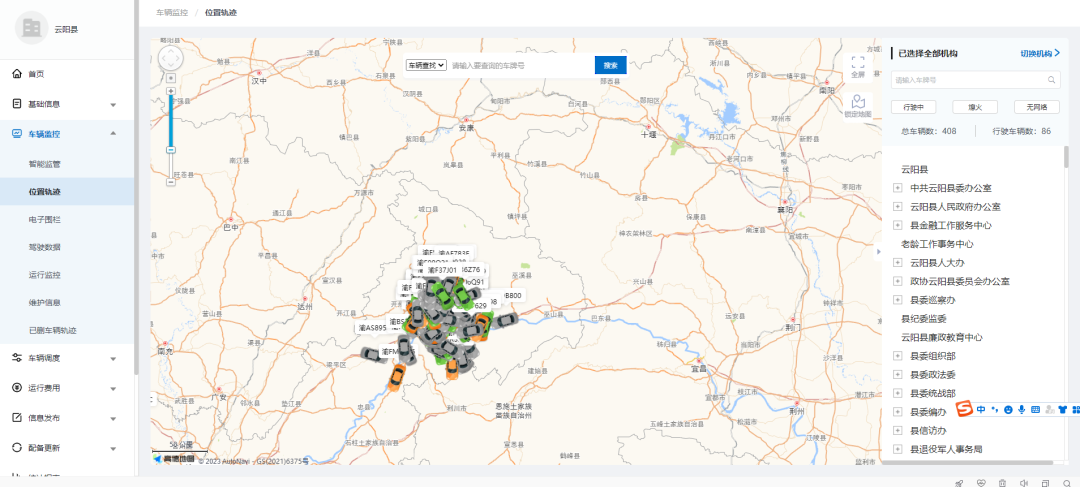Click the 车辆监控 monitor icon
Viewport: 1080px width, 487px height.
17,134
